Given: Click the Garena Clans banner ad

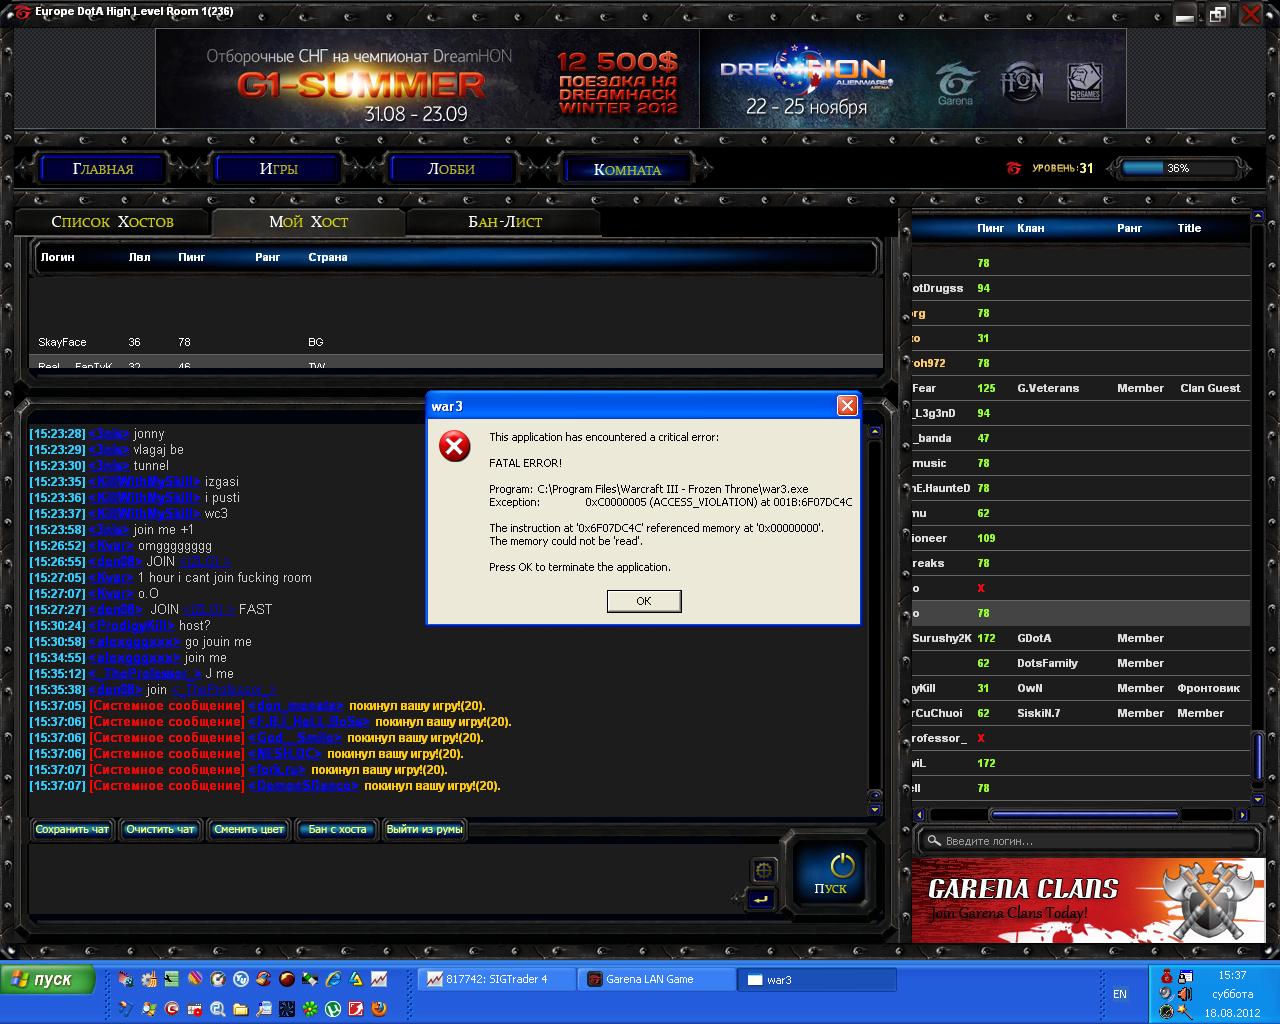Looking at the screenshot, I should click(1088, 900).
